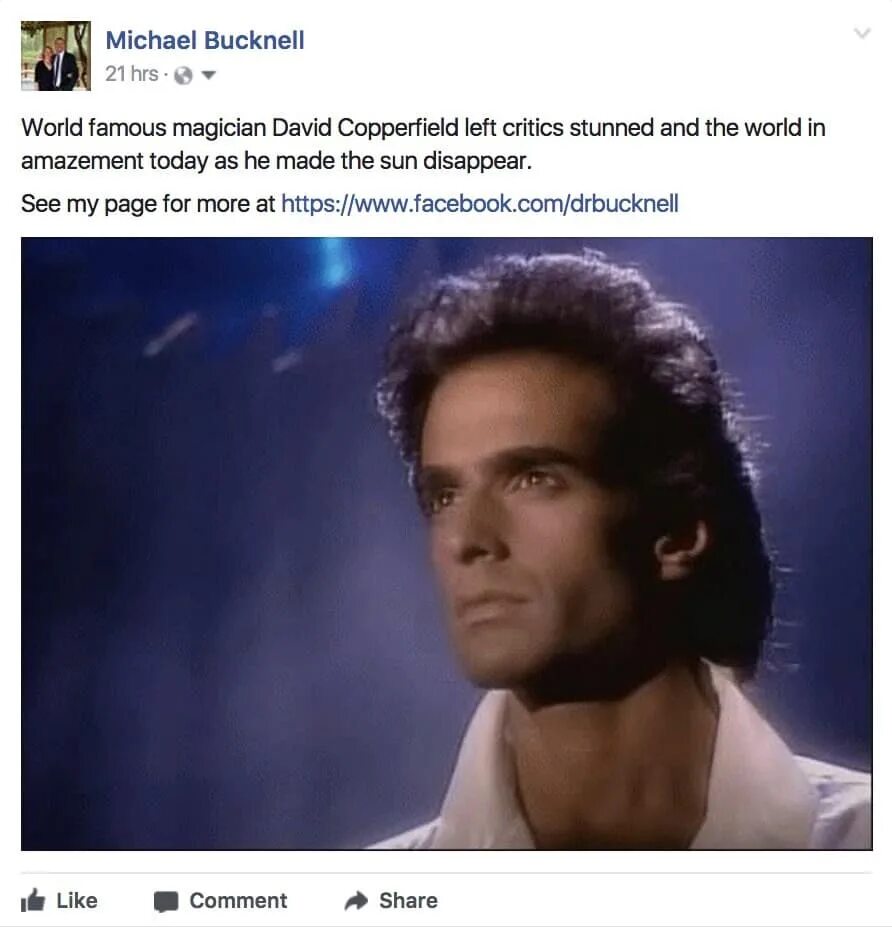The height and width of the screenshot is (927, 892).
Task: Click the 'Comment' text label
Action: pos(238,900)
